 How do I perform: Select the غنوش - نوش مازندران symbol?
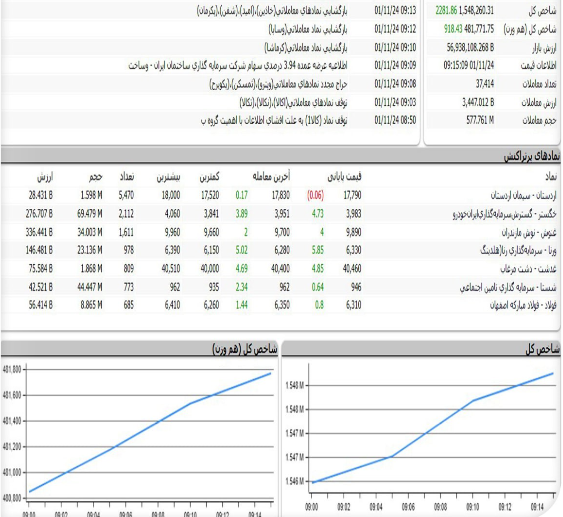point(529,233)
